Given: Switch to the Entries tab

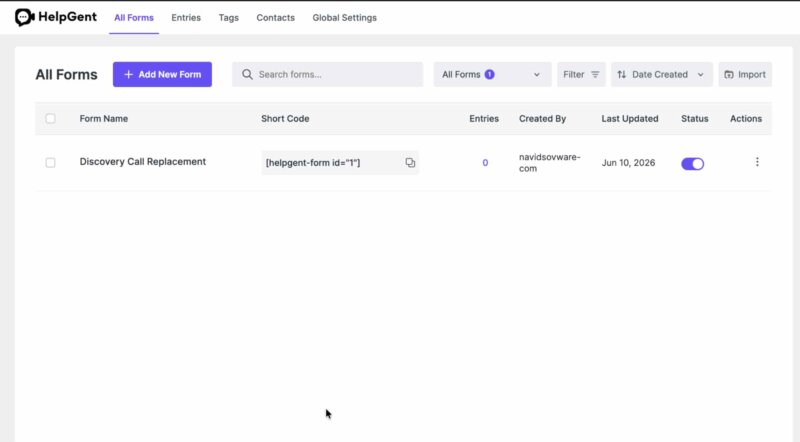Looking at the screenshot, I should coord(186,17).
